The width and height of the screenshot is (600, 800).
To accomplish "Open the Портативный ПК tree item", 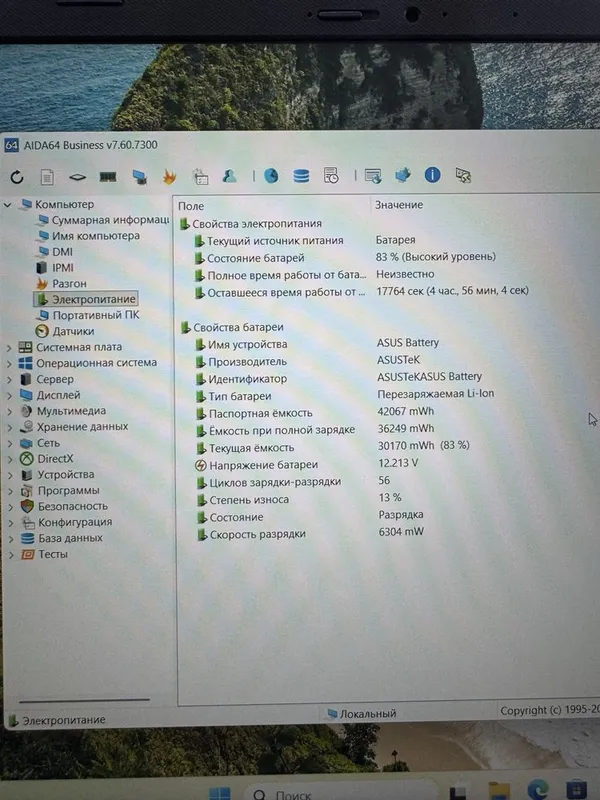I will 88,315.
